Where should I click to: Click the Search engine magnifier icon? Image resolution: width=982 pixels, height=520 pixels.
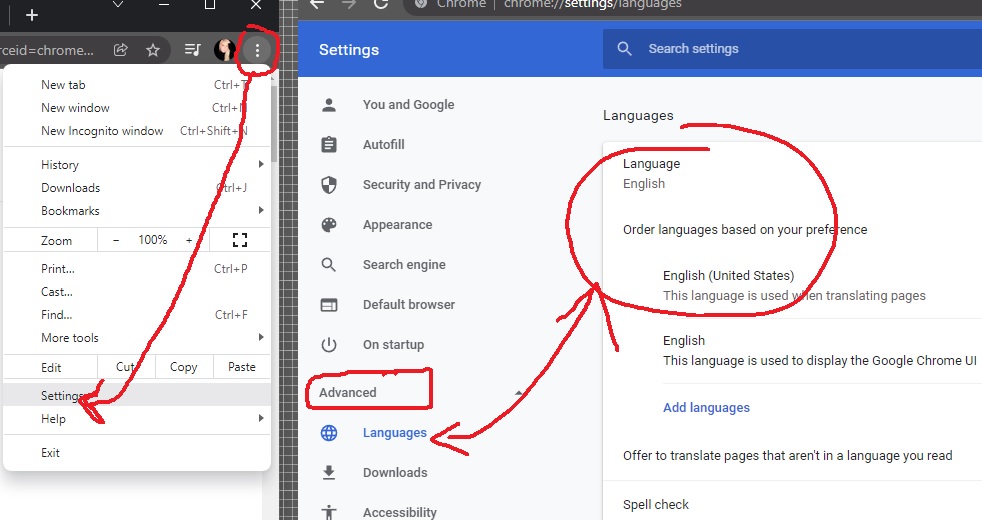(x=329, y=264)
